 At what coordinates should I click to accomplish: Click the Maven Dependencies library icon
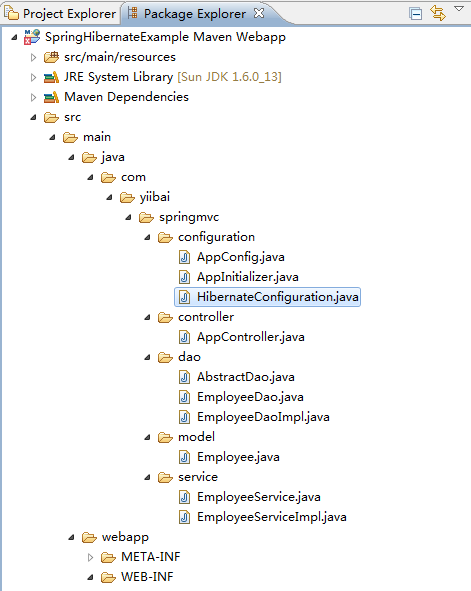tap(51, 97)
